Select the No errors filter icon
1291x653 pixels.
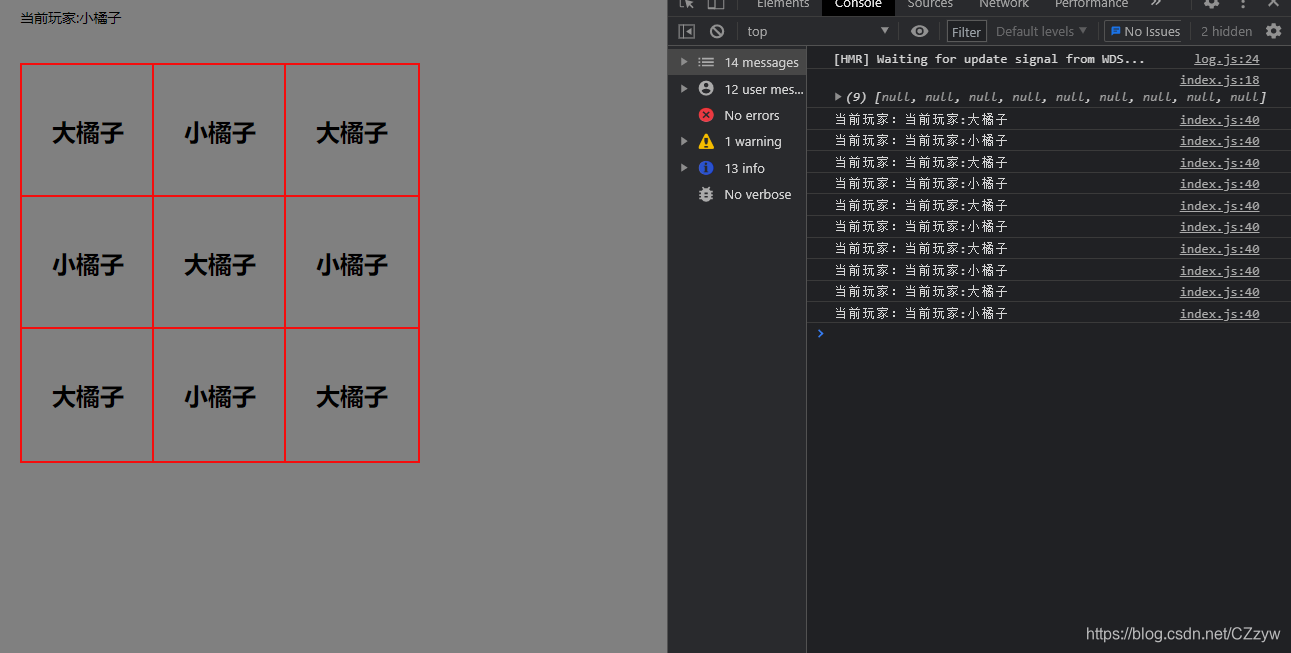707,115
